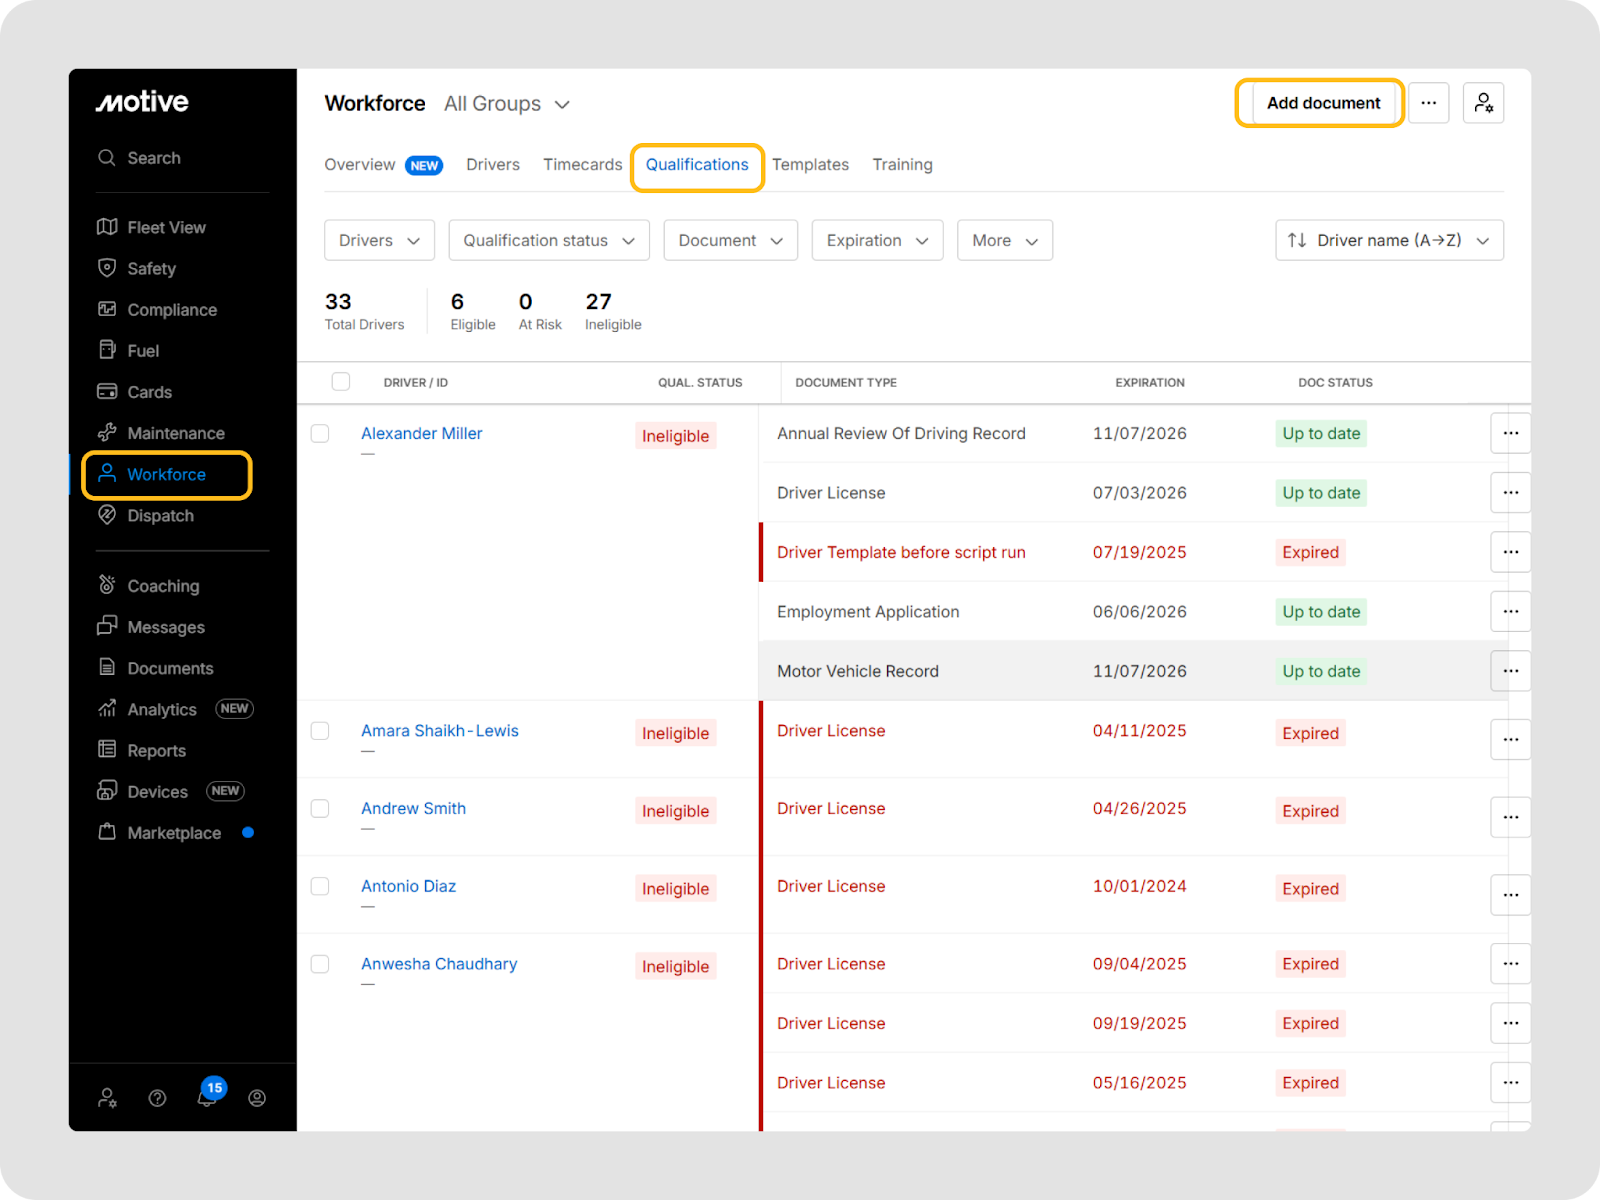Click the Safety shield icon

click(x=107, y=268)
